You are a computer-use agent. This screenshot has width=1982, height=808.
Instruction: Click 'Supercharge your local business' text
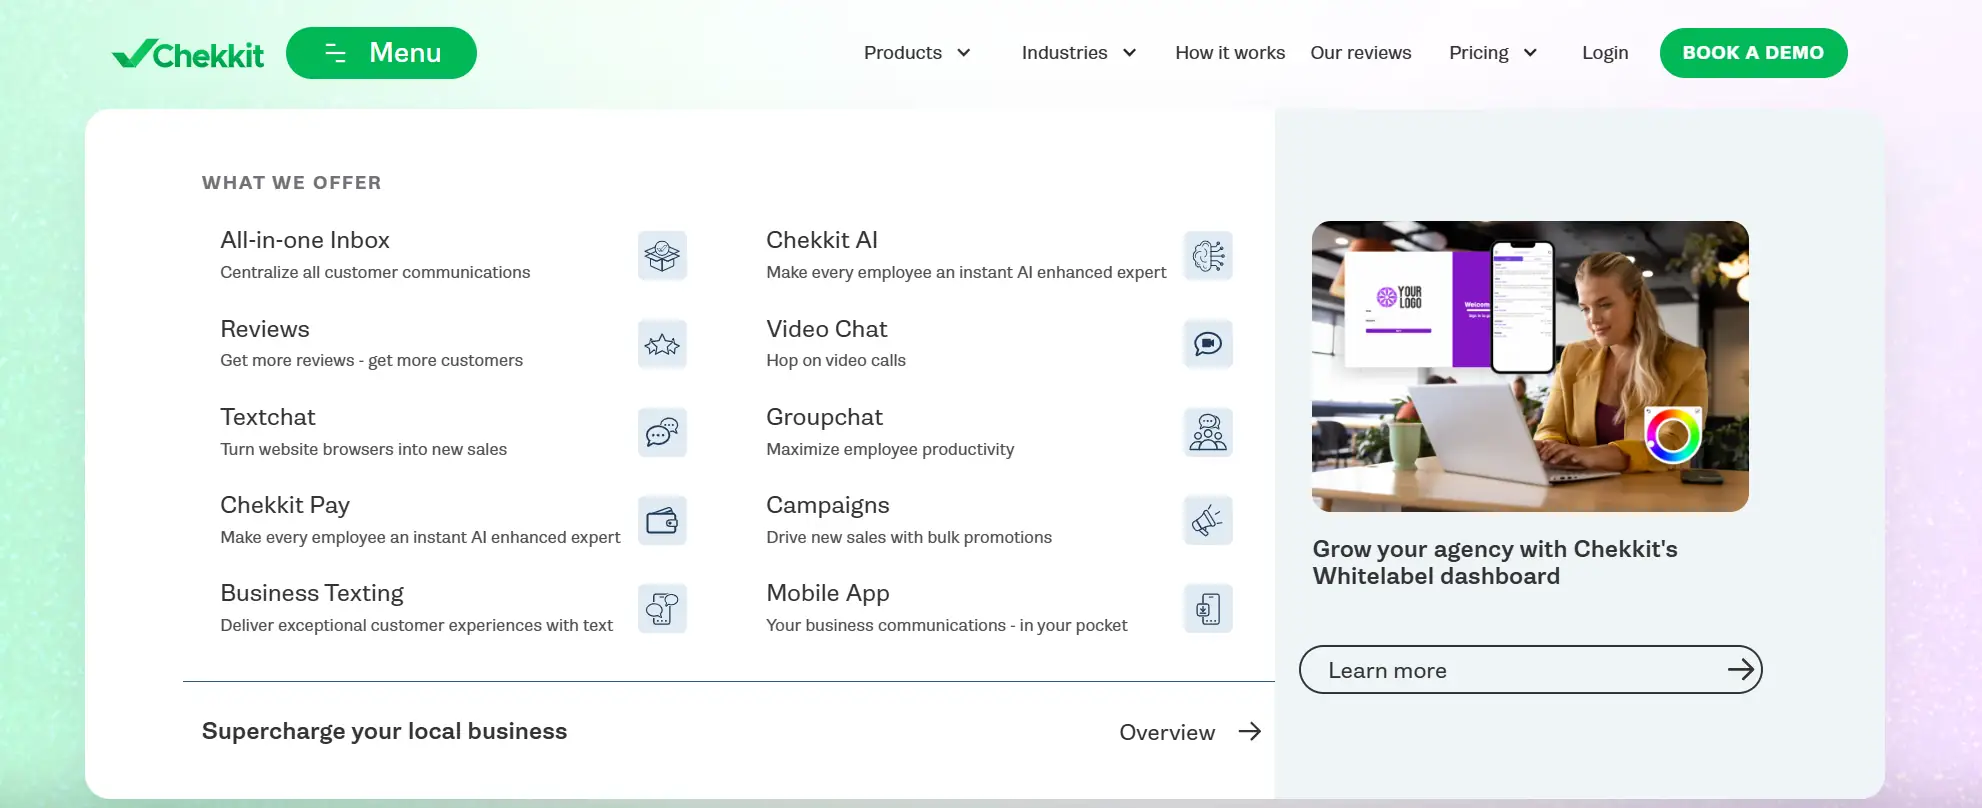tap(384, 731)
